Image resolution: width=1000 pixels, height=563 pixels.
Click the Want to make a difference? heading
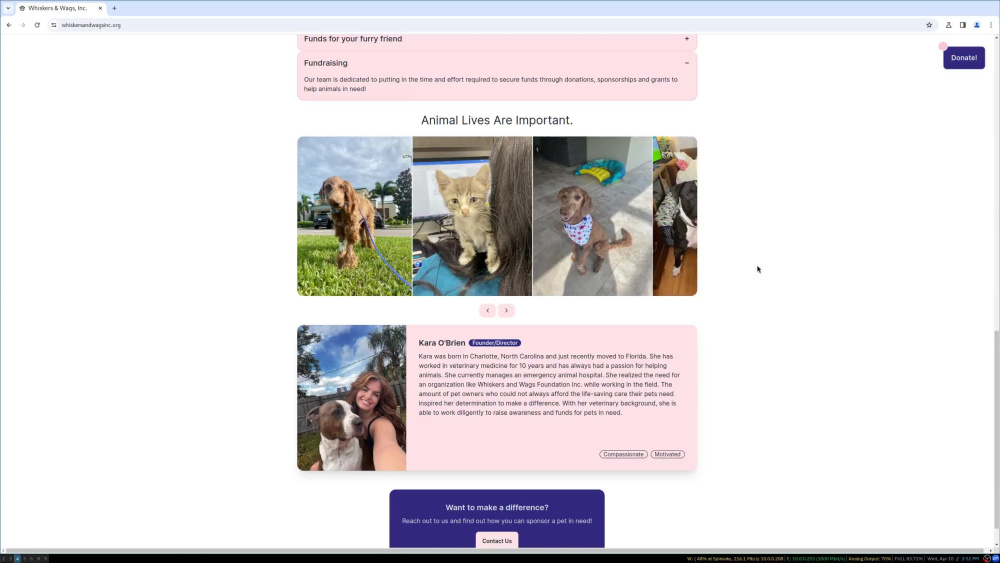click(497, 508)
